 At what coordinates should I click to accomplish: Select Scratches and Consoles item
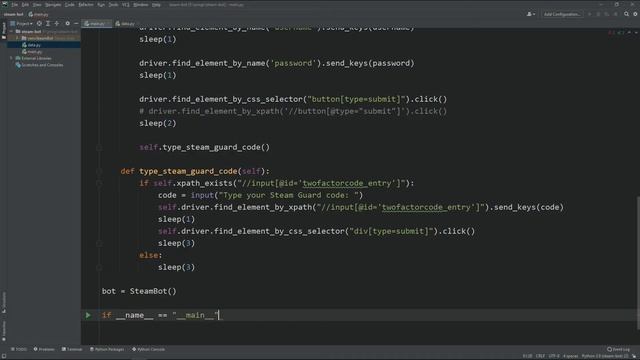click(39, 65)
